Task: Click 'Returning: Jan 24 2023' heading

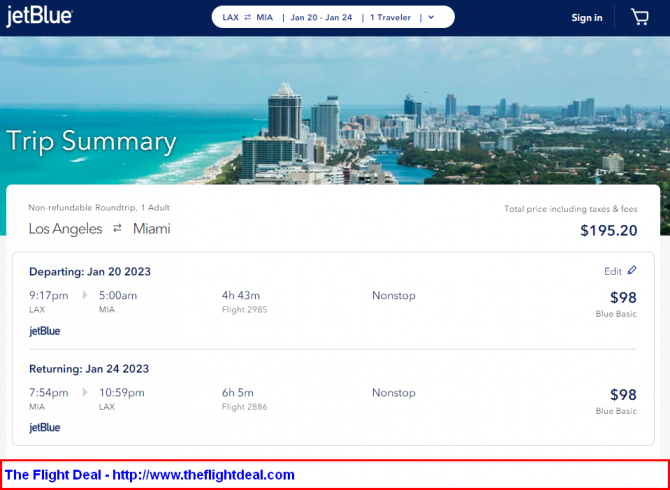Action: (x=89, y=369)
